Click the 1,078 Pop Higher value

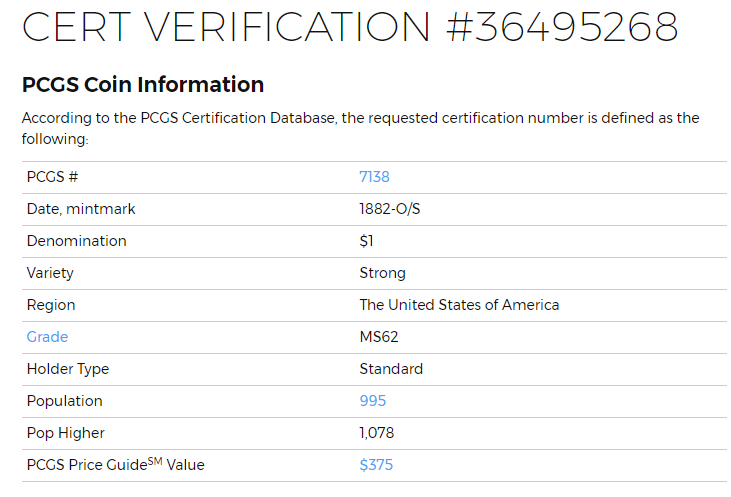(379, 433)
